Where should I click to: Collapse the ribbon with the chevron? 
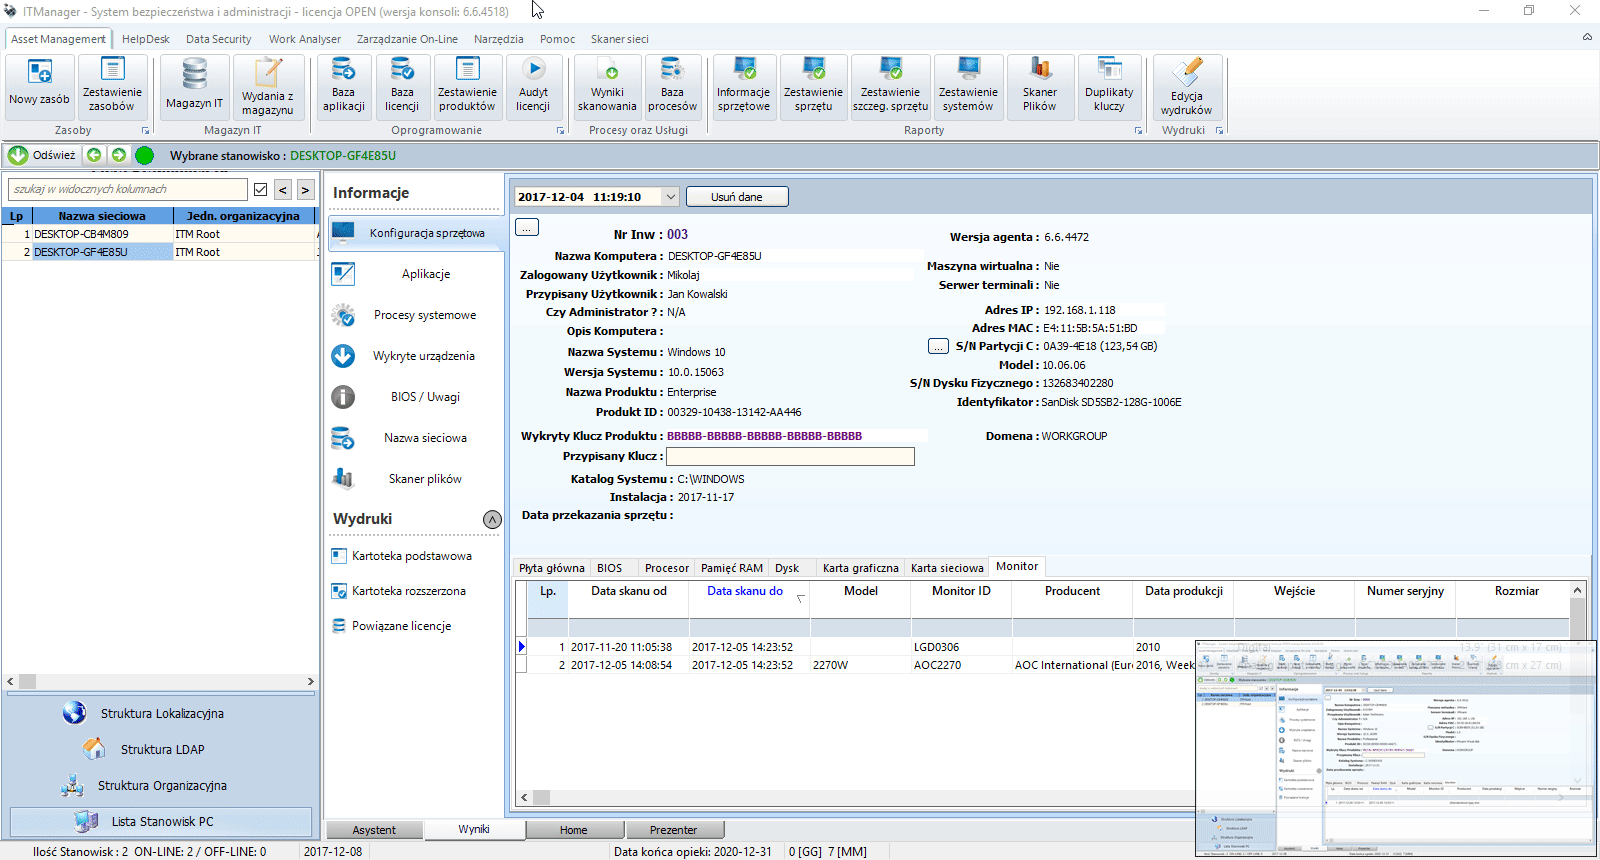(1587, 38)
